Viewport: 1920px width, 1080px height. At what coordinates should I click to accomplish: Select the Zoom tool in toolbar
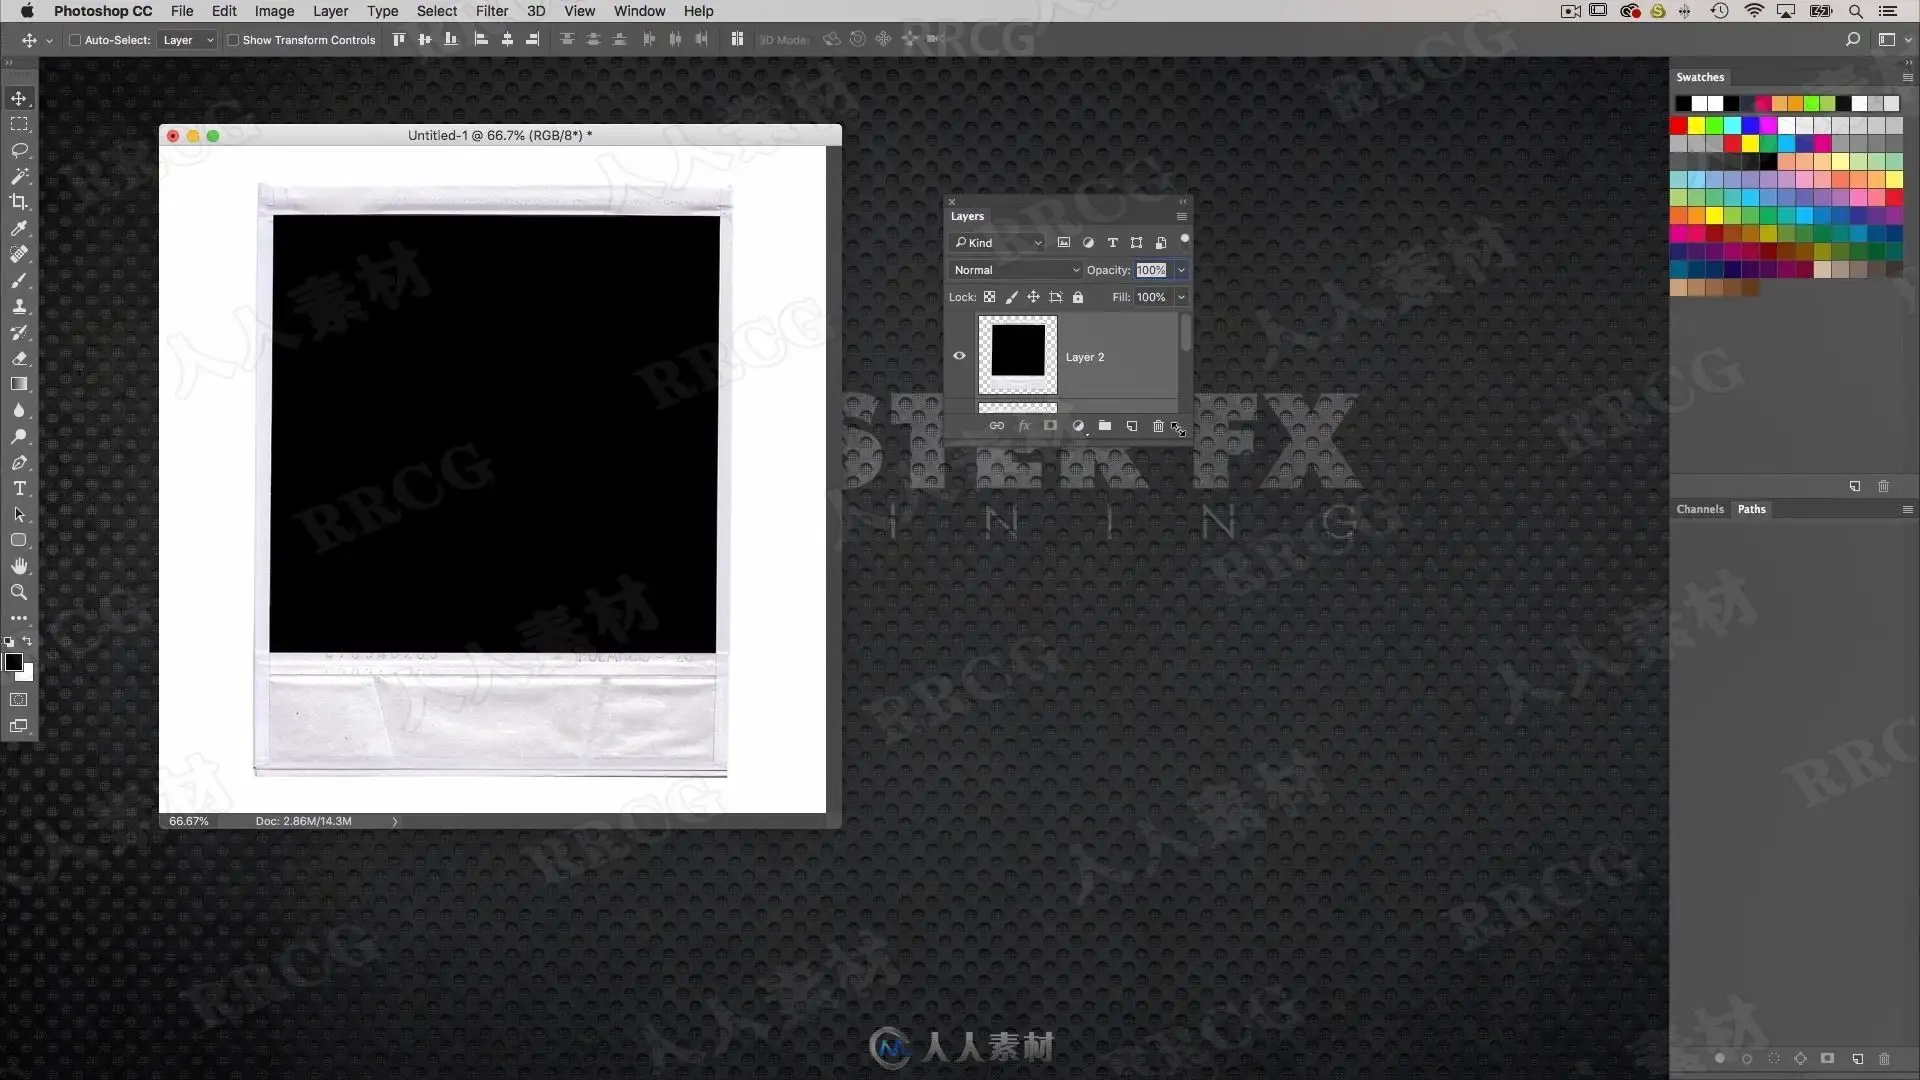point(19,592)
